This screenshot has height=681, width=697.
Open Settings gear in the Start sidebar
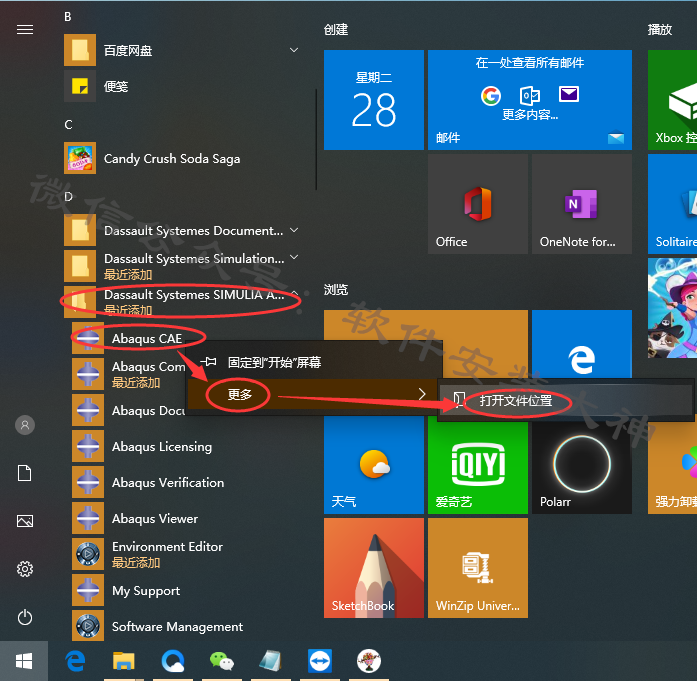(25, 569)
